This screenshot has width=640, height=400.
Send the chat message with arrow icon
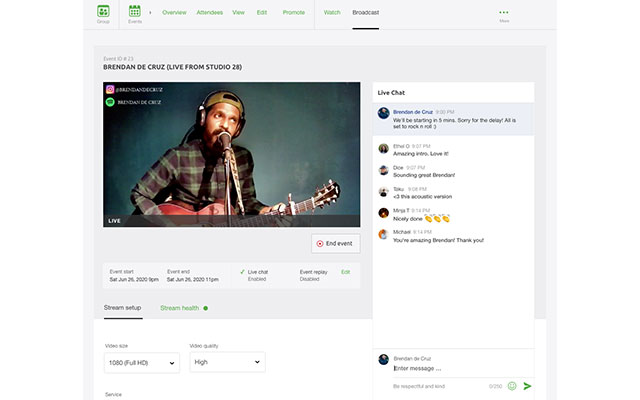(x=527, y=385)
